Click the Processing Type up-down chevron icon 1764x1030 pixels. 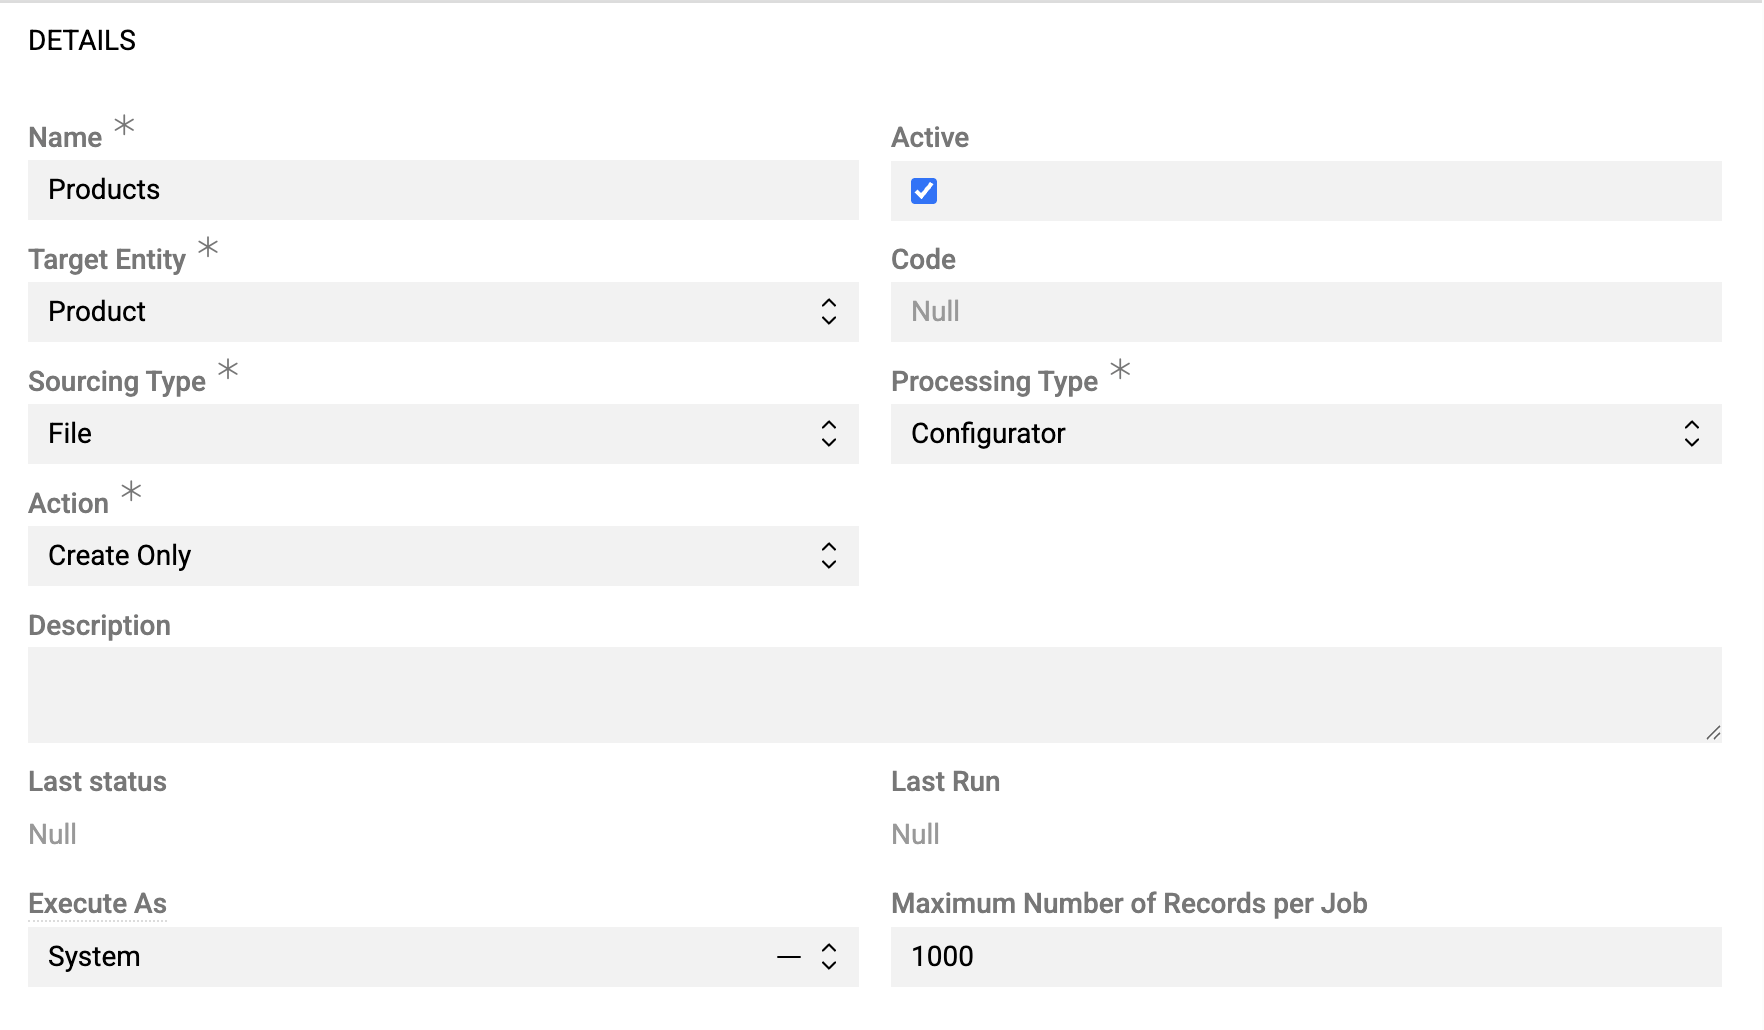(x=1692, y=434)
